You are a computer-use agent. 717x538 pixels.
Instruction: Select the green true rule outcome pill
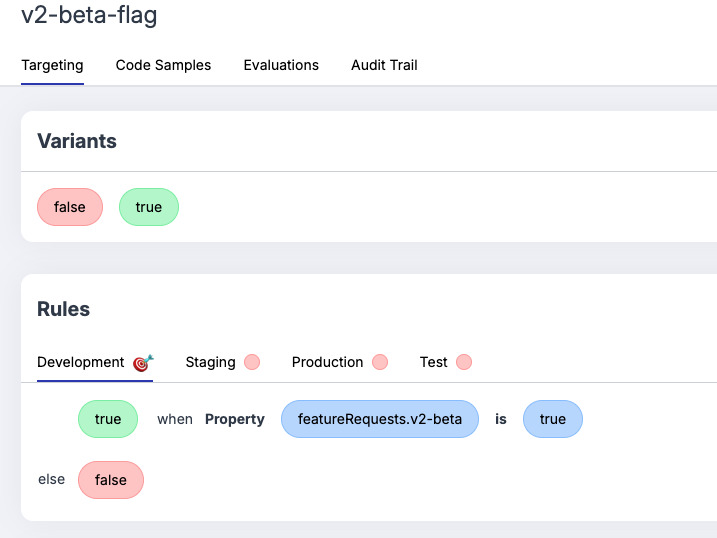(108, 419)
